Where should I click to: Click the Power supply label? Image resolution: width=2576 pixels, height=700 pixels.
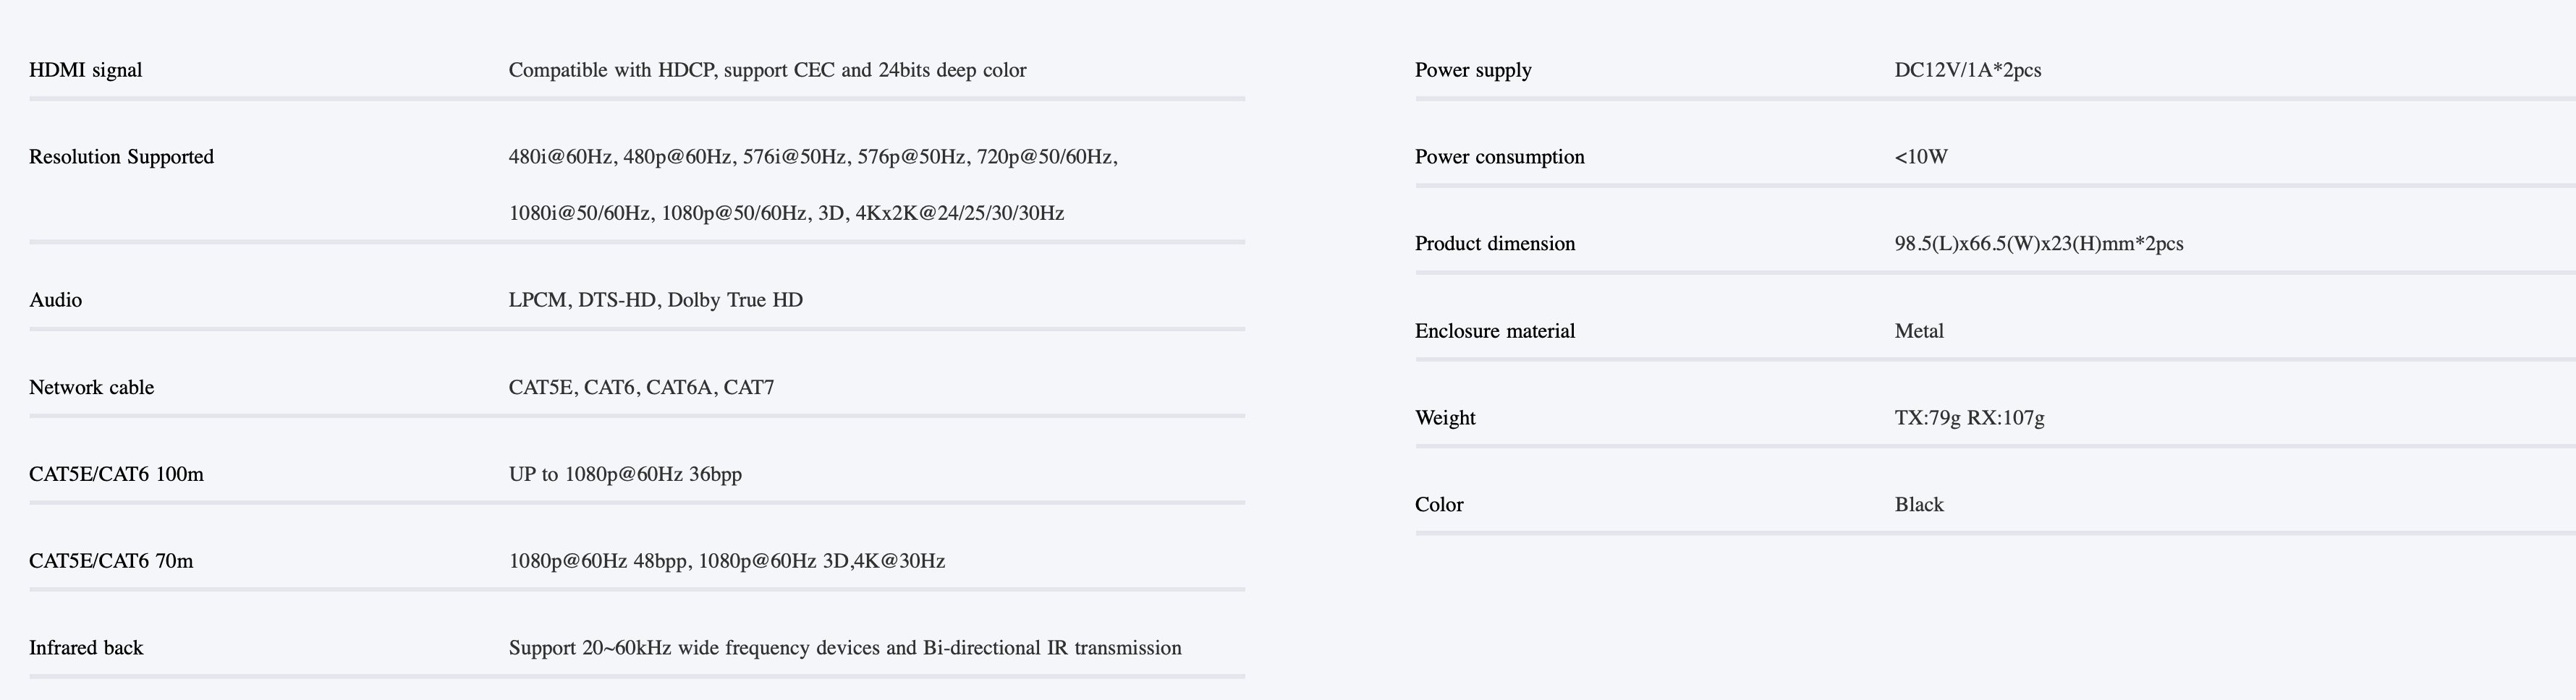click(x=1473, y=70)
